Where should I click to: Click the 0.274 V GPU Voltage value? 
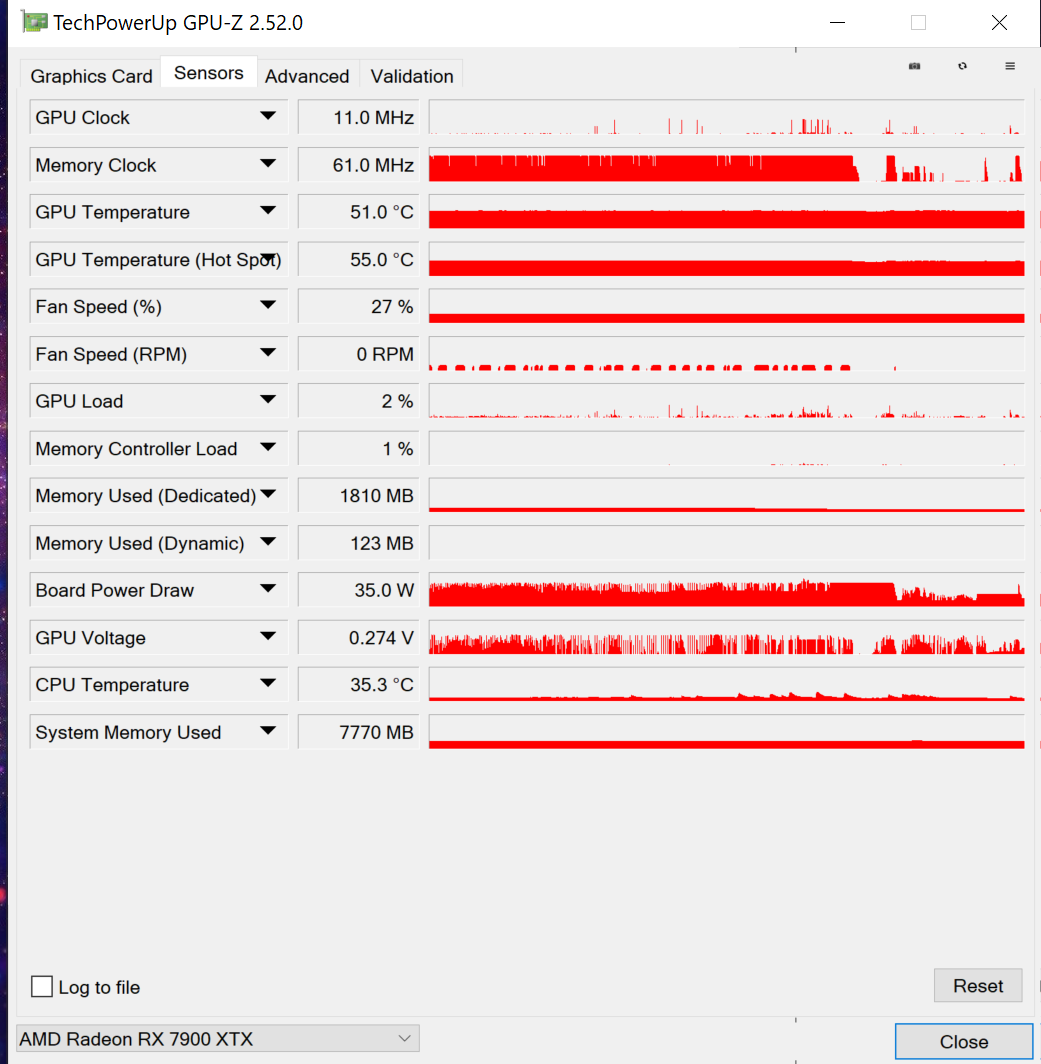(358, 637)
